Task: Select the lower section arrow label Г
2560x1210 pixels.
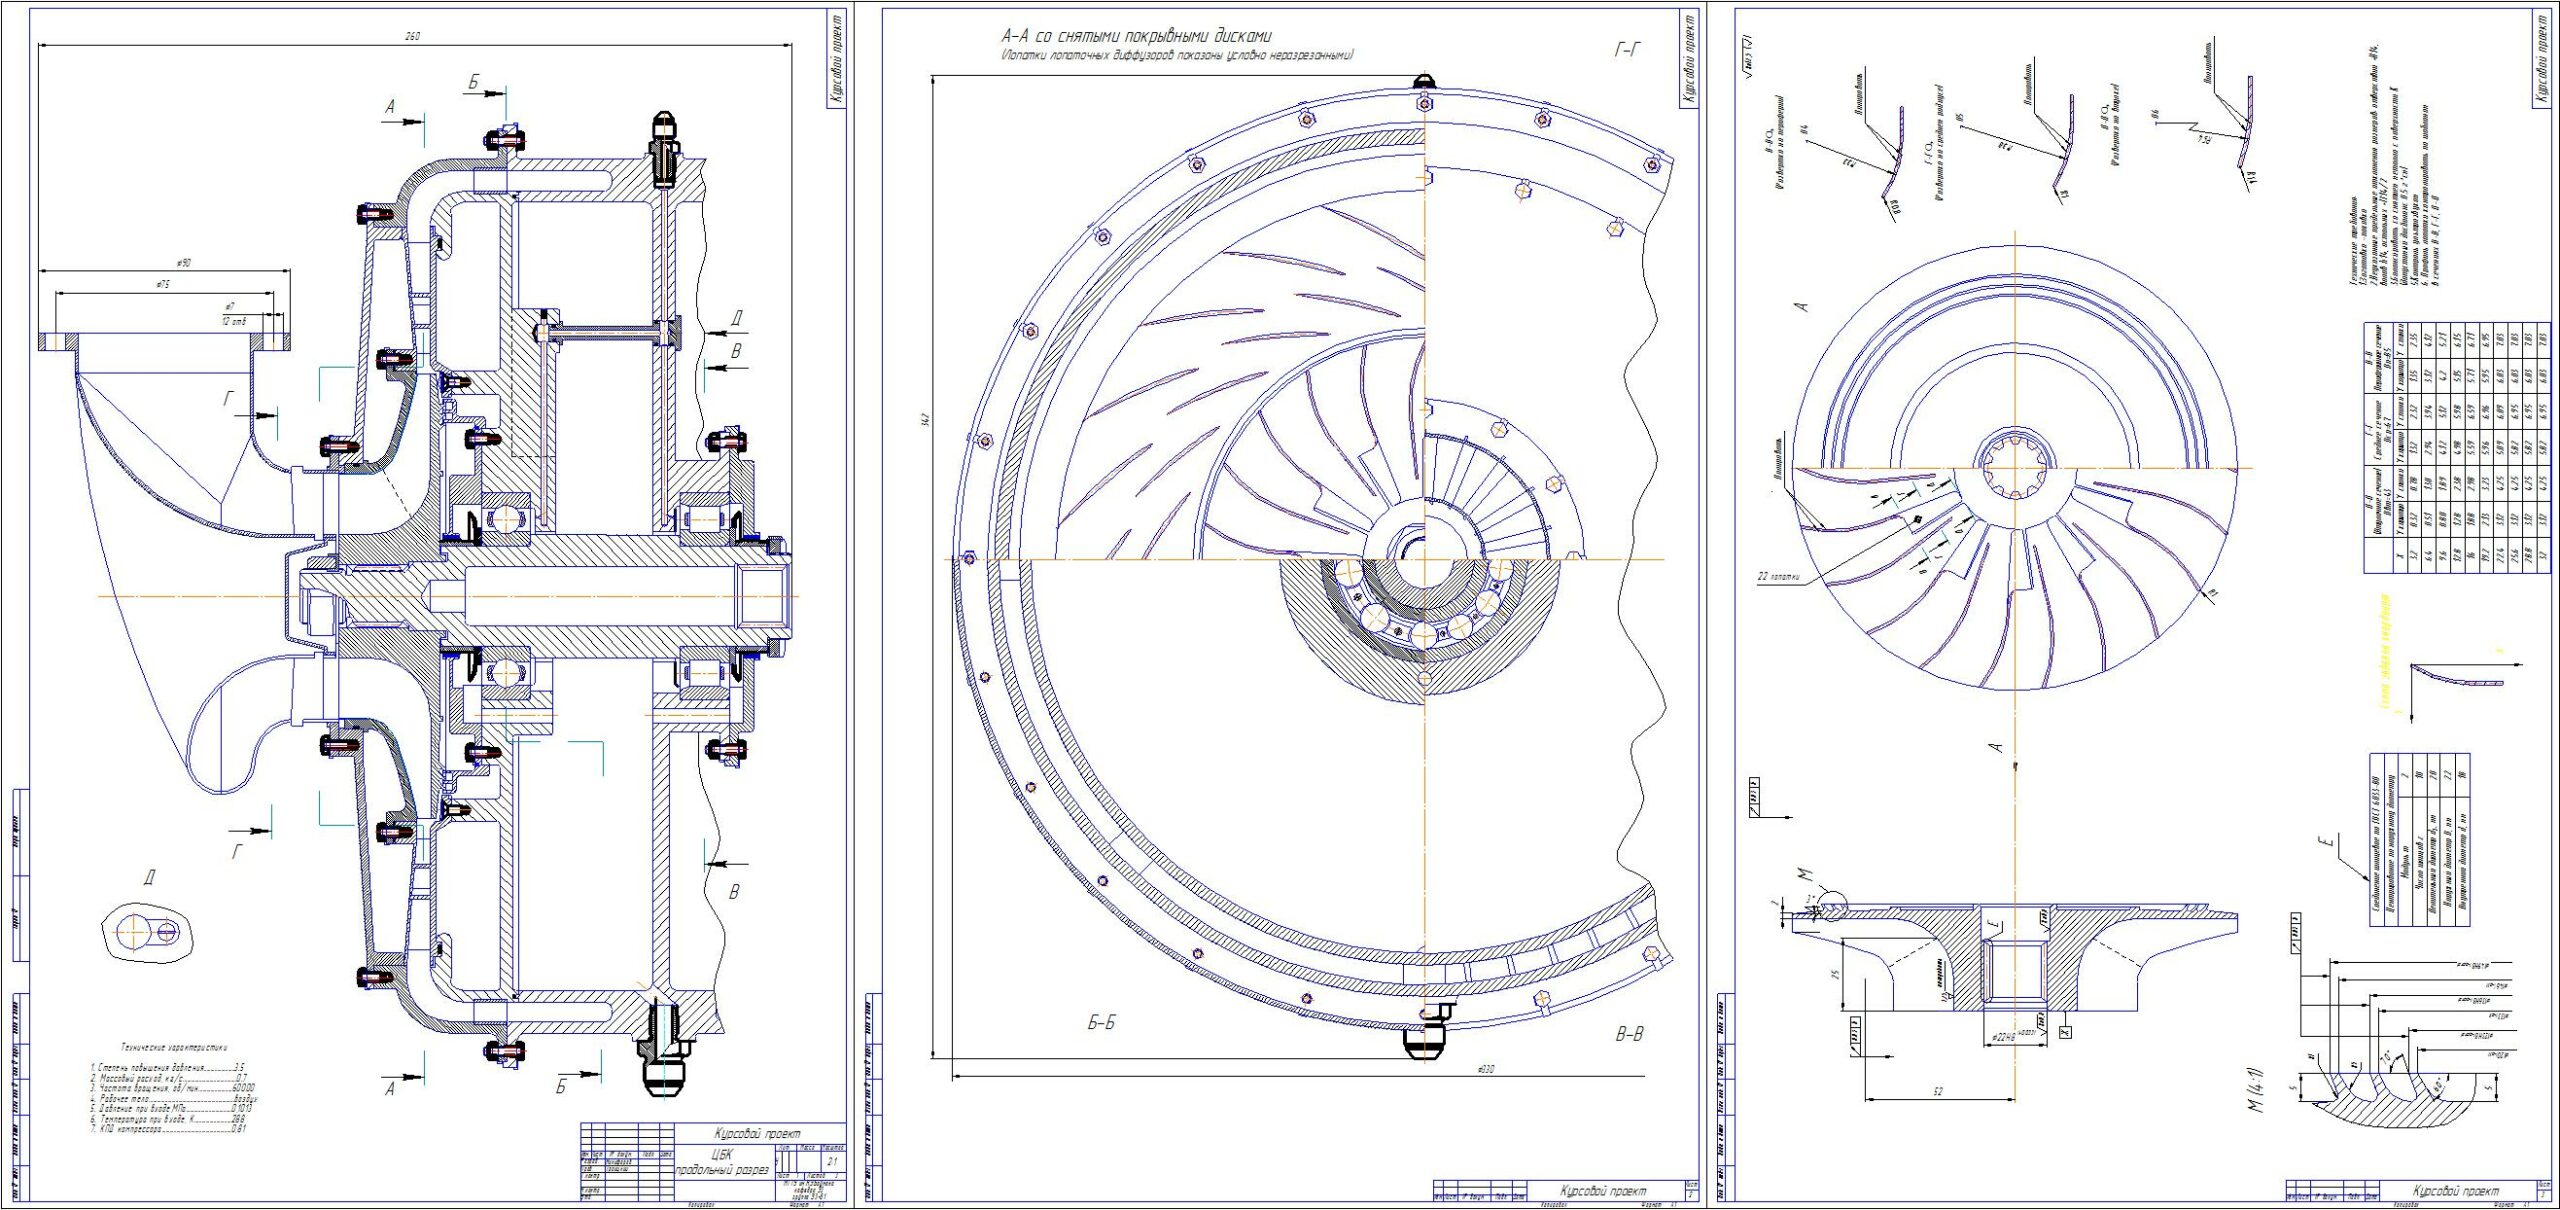Action: (x=237, y=852)
